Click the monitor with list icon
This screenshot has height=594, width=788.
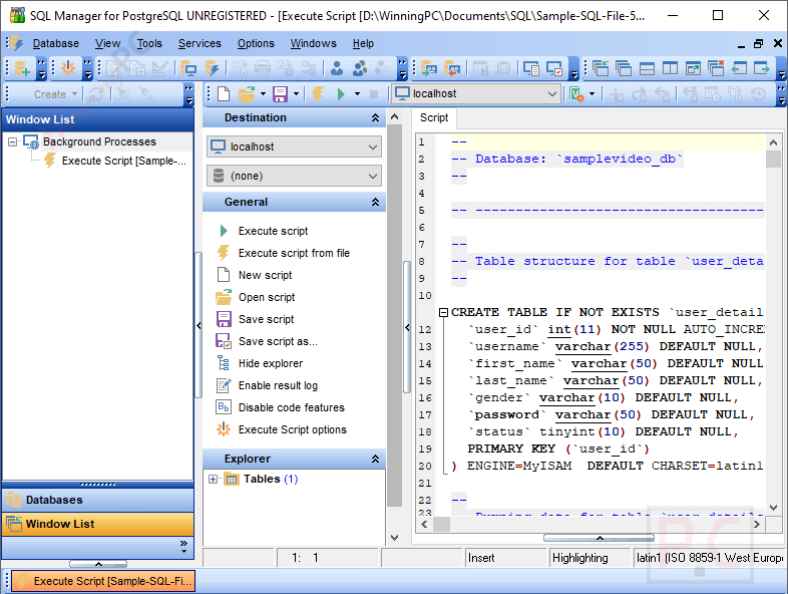[531, 68]
